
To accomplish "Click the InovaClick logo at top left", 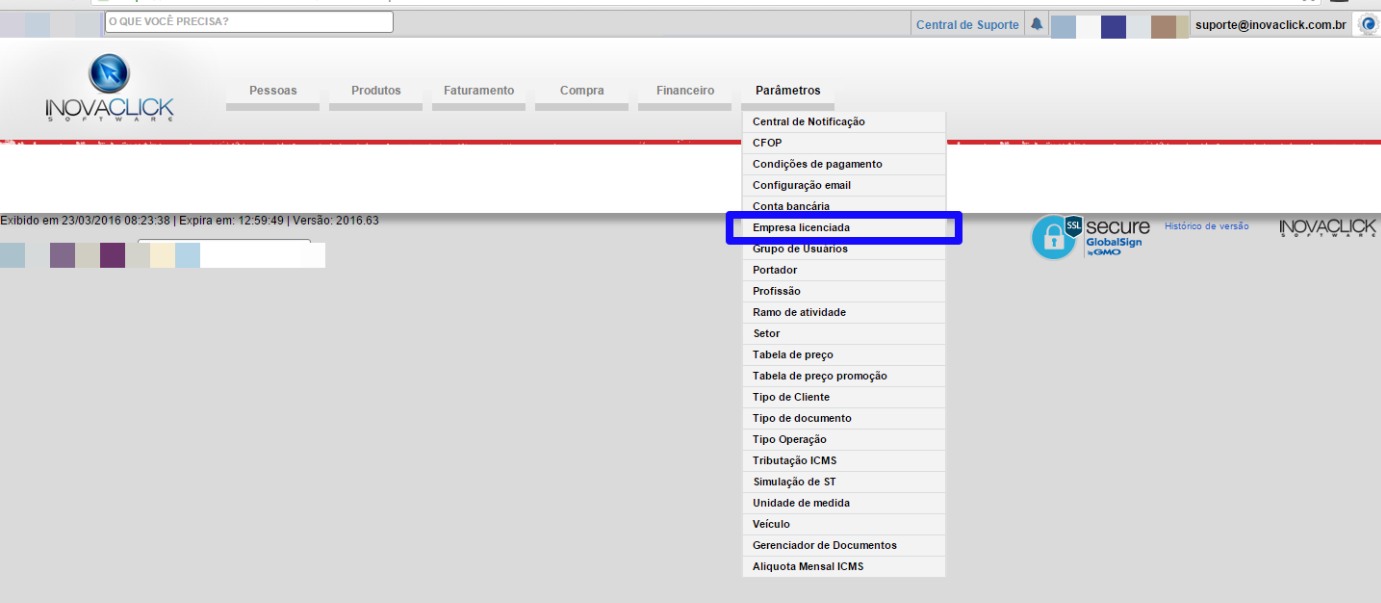I will pos(109,89).
